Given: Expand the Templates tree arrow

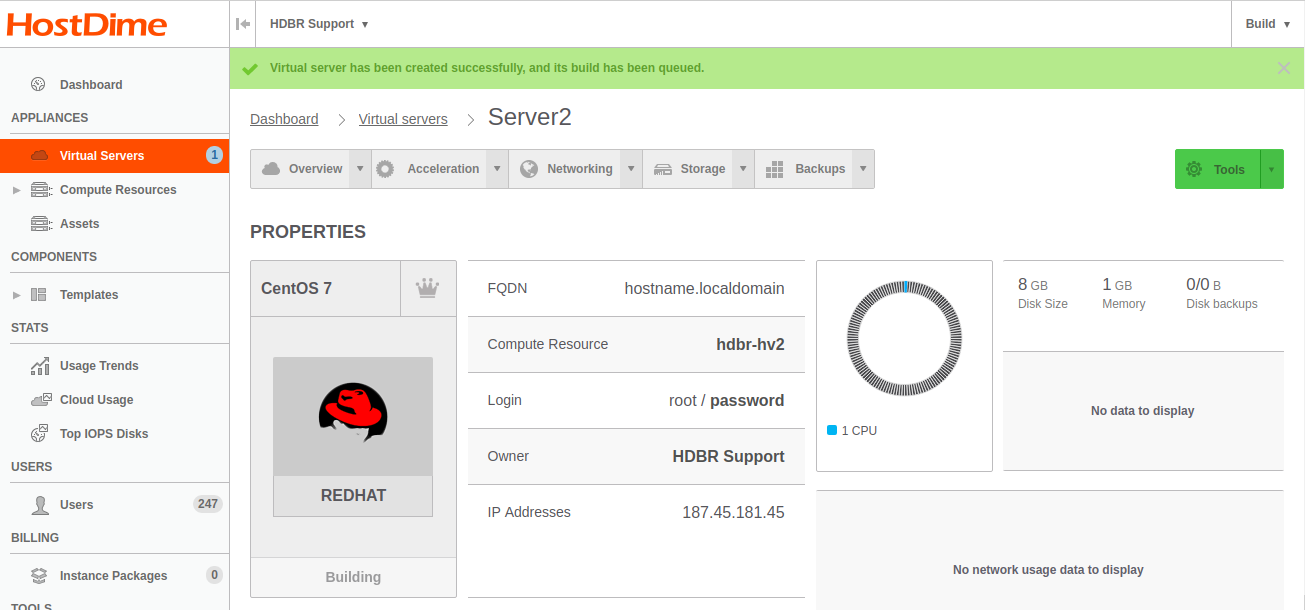Looking at the screenshot, I should (16, 295).
